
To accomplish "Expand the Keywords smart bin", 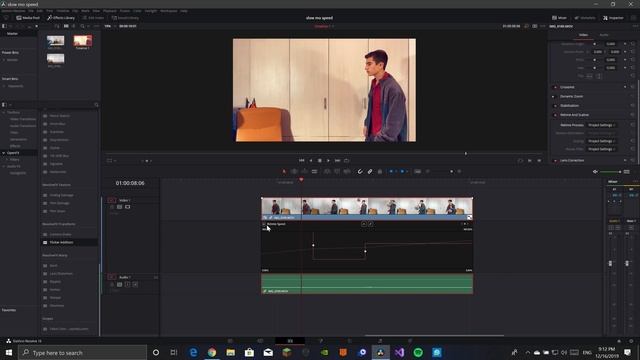I will tap(4, 86).
